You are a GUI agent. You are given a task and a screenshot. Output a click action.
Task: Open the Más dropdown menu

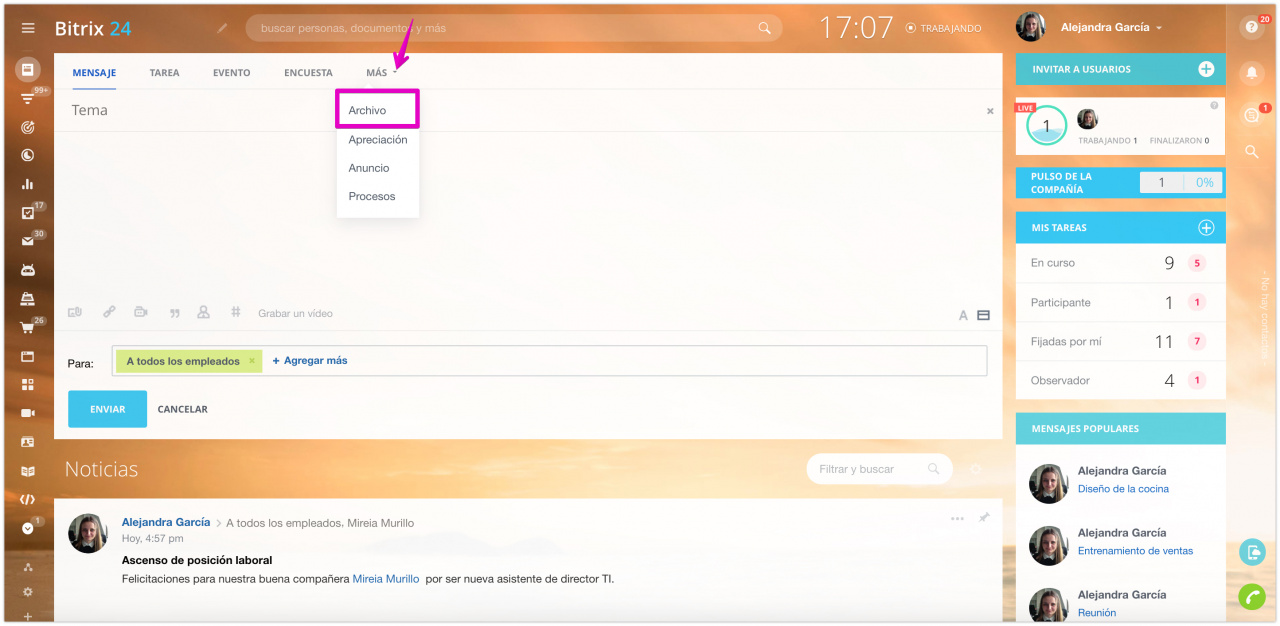point(379,72)
